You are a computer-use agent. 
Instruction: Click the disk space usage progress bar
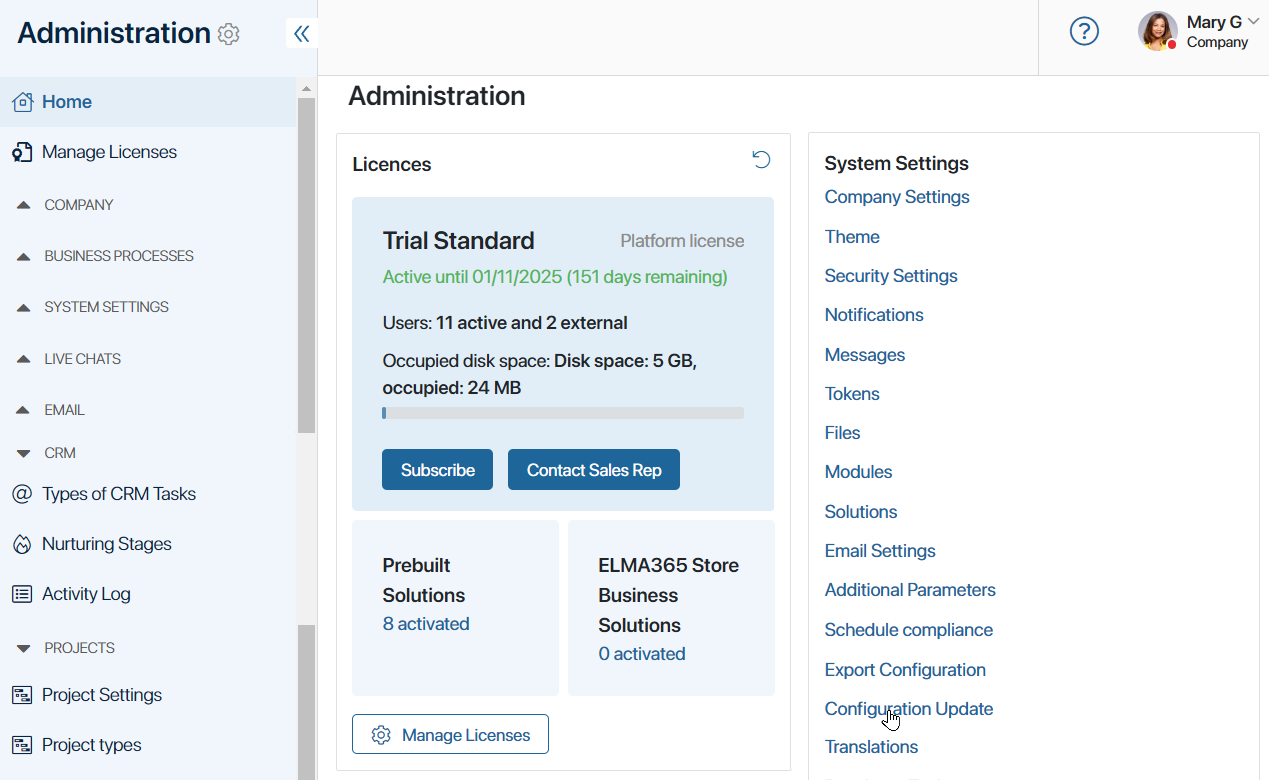[563, 413]
